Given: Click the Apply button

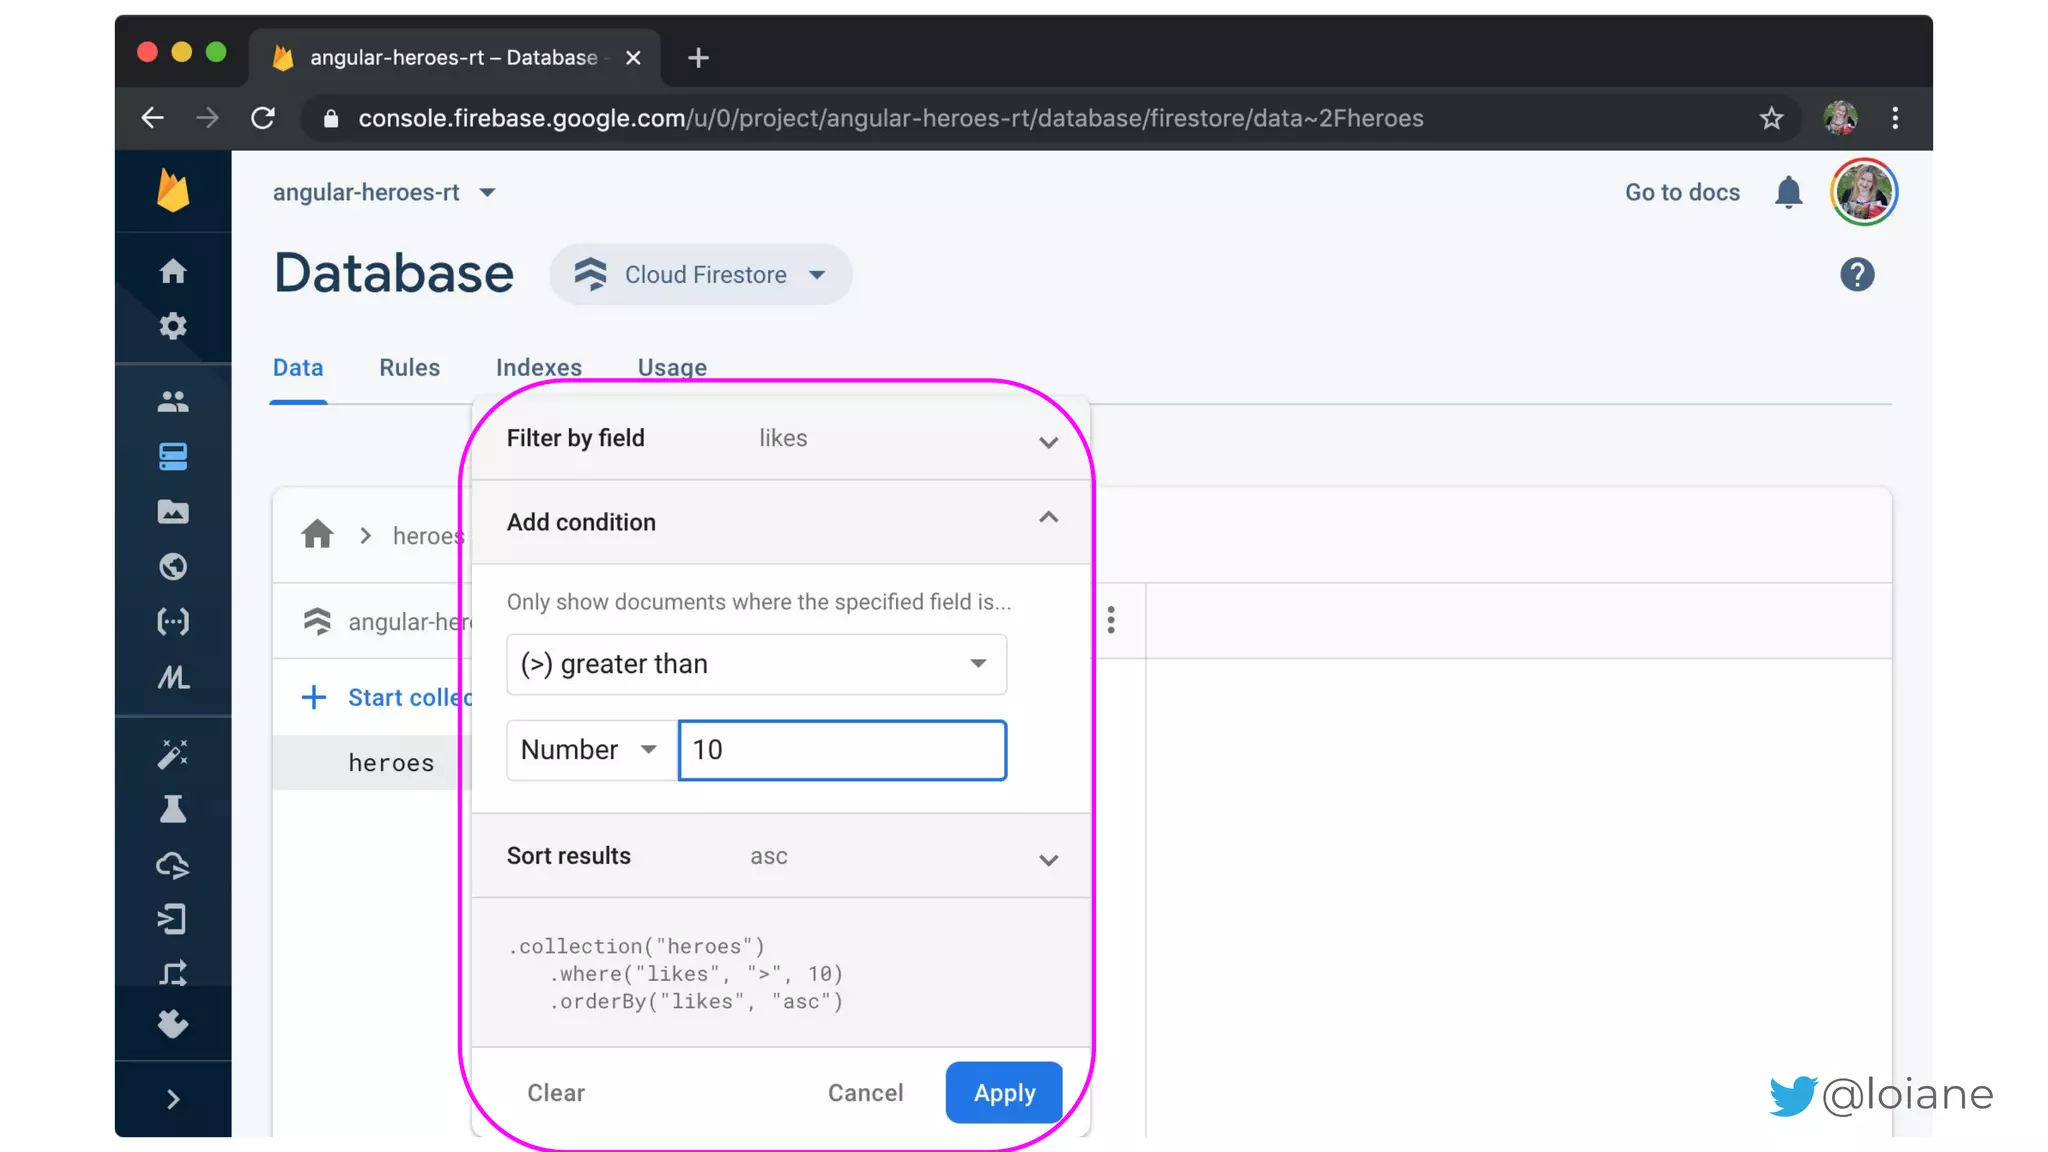Looking at the screenshot, I should (1004, 1093).
